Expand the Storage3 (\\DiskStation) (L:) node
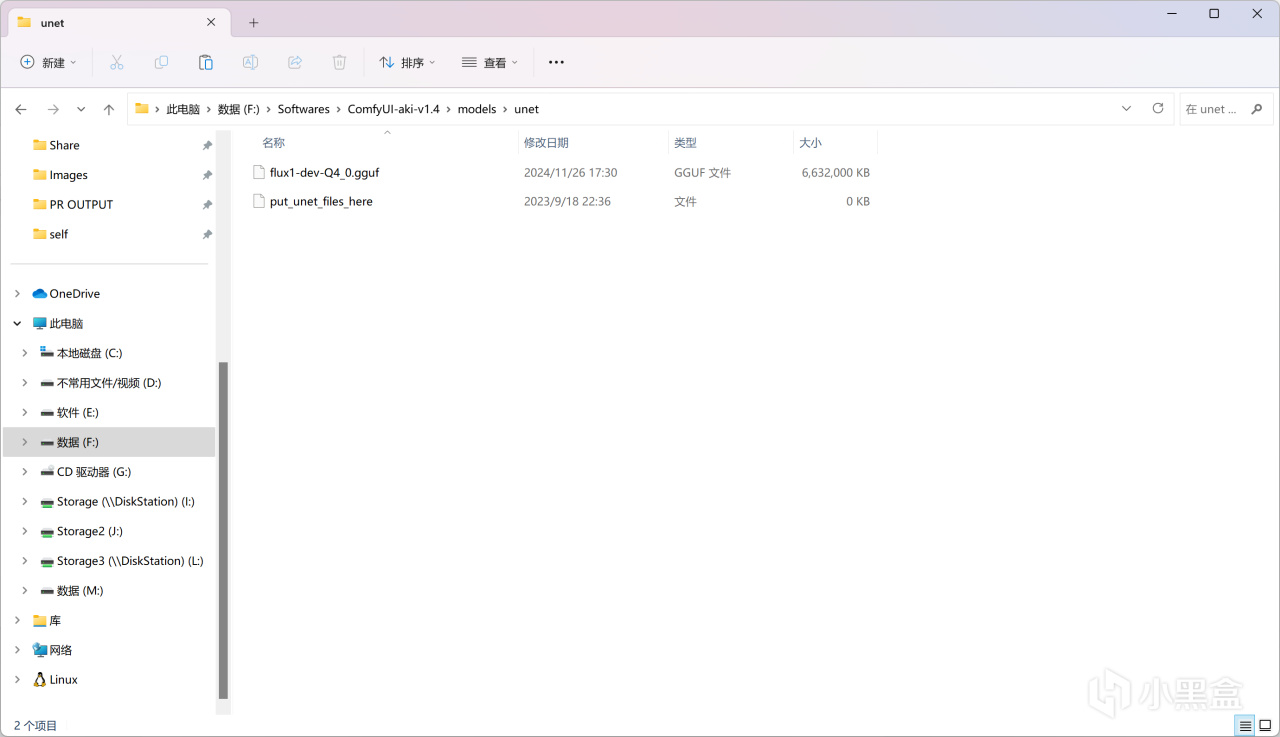The width and height of the screenshot is (1280, 737). (25, 561)
